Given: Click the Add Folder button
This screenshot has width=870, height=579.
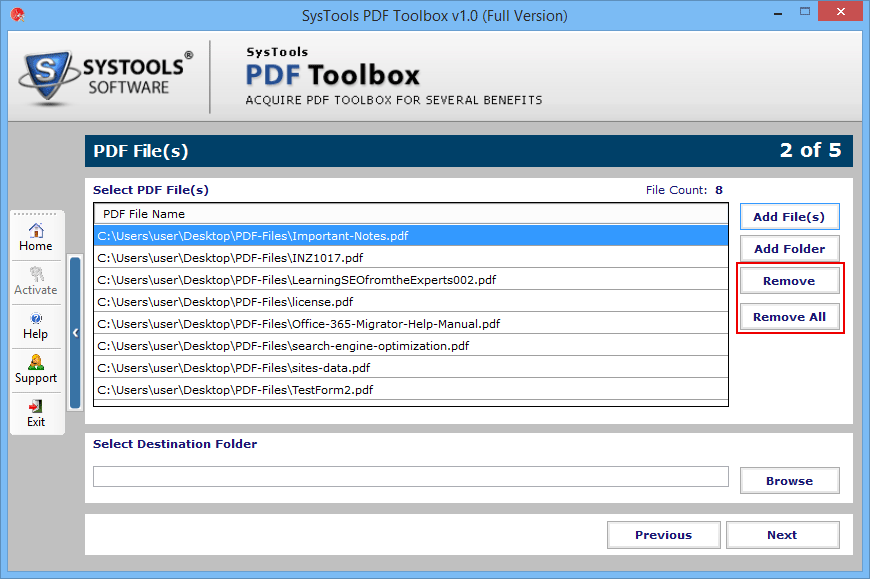Looking at the screenshot, I should [789, 249].
